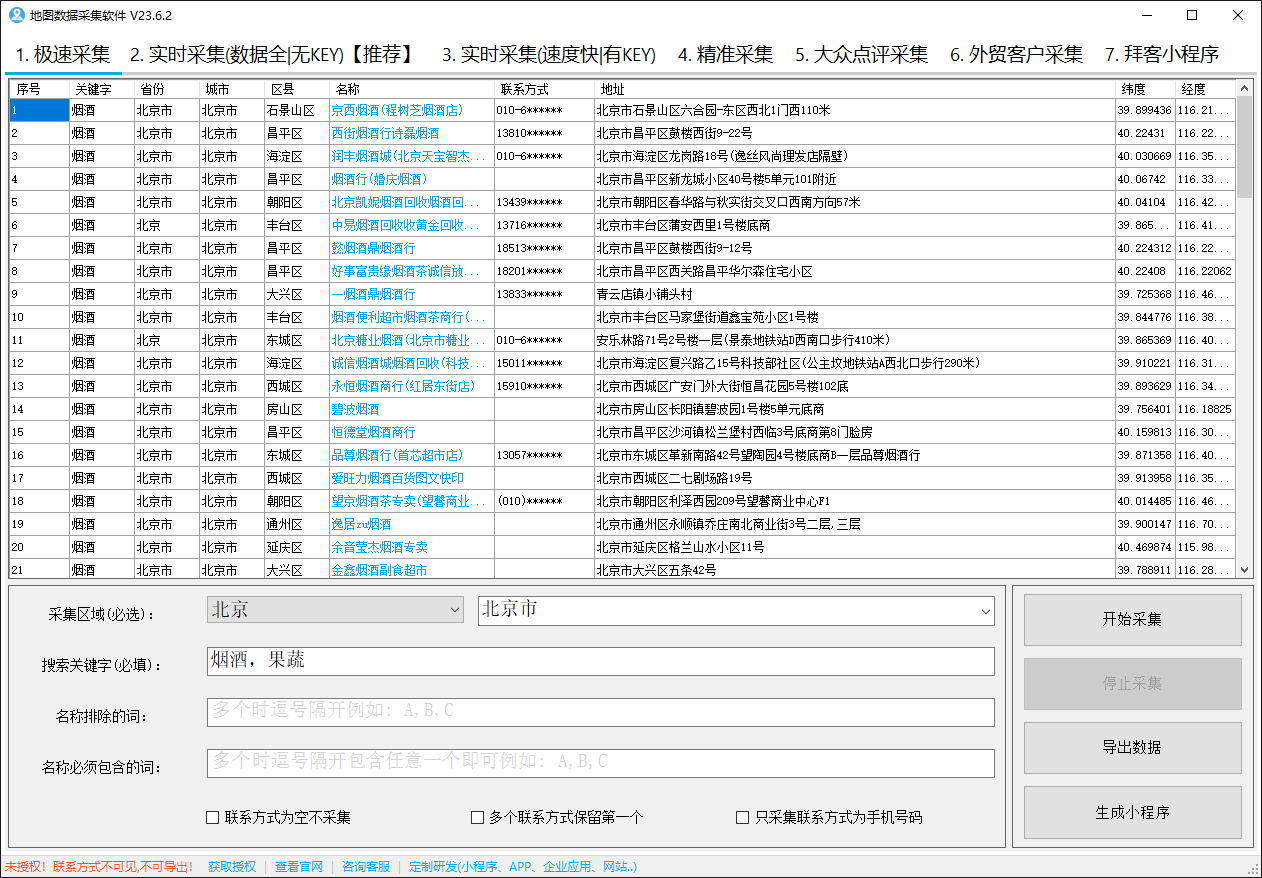Click the 开始采集 button
This screenshot has width=1262, height=878.
[x=1132, y=619]
